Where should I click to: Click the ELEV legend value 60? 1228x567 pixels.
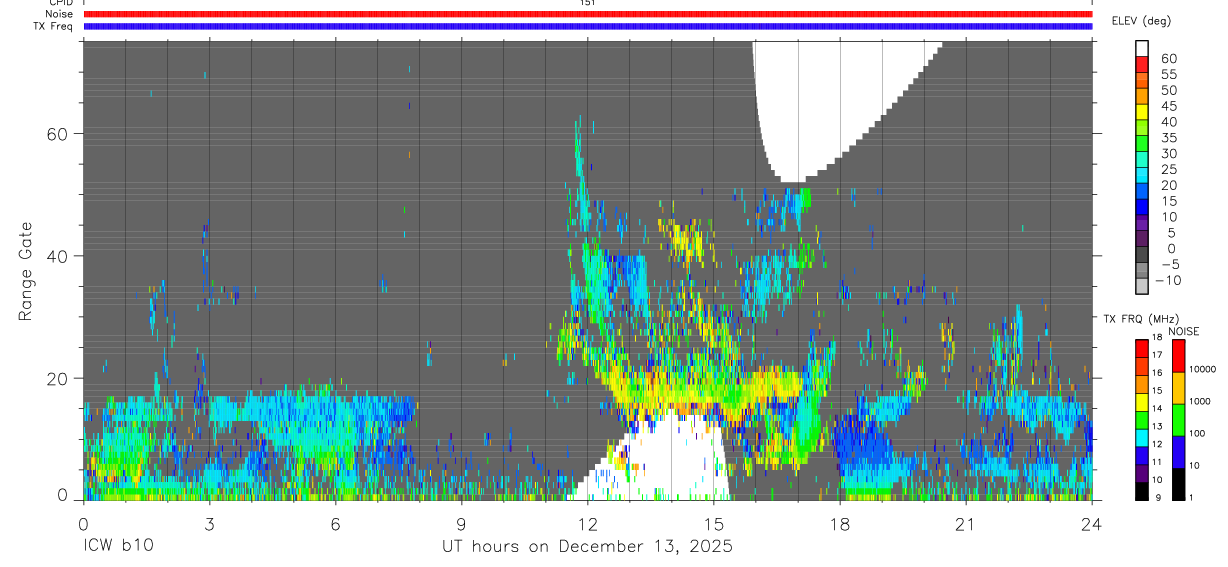coord(1168,58)
